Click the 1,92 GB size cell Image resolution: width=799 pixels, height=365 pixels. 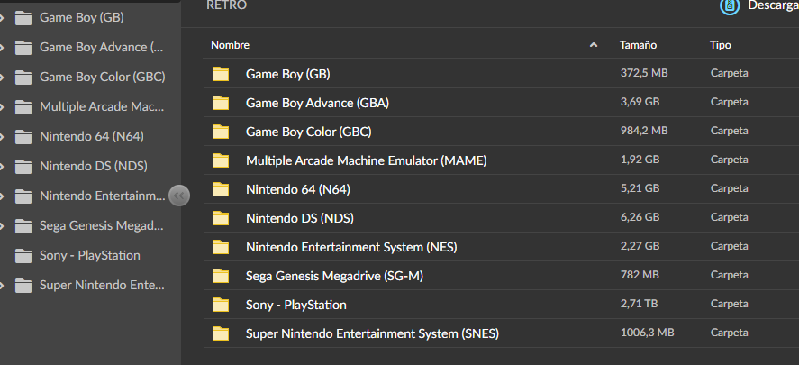(x=640, y=160)
